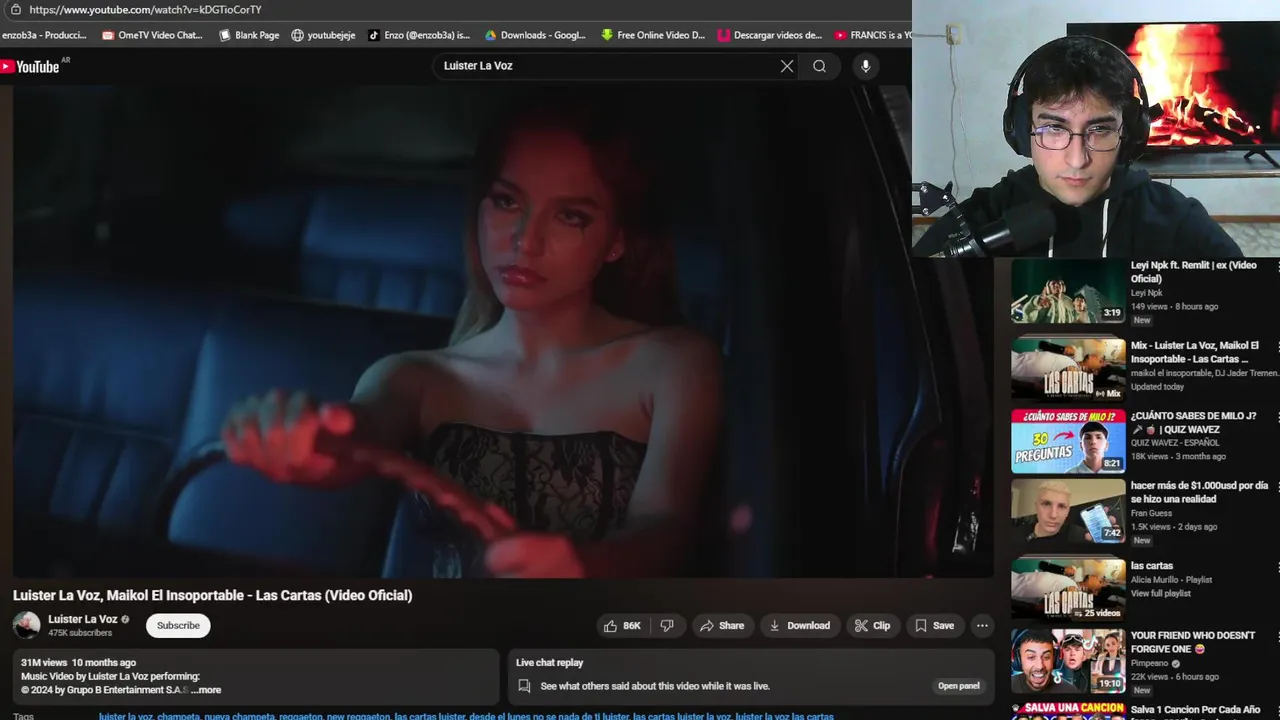Open hacer más de $1.000usd por día thumbnail
The image size is (1280, 720).
1068,511
